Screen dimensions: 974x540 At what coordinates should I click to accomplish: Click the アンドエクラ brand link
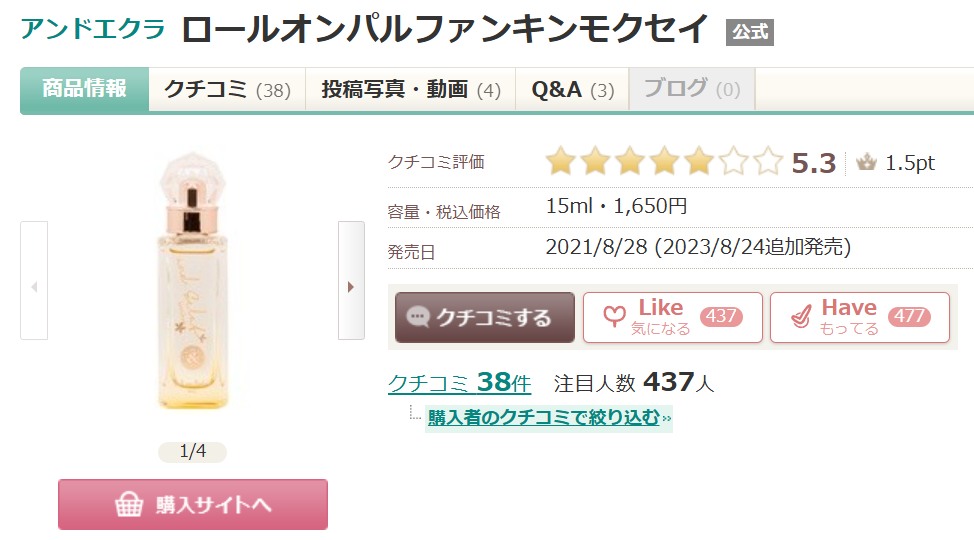[93, 29]
